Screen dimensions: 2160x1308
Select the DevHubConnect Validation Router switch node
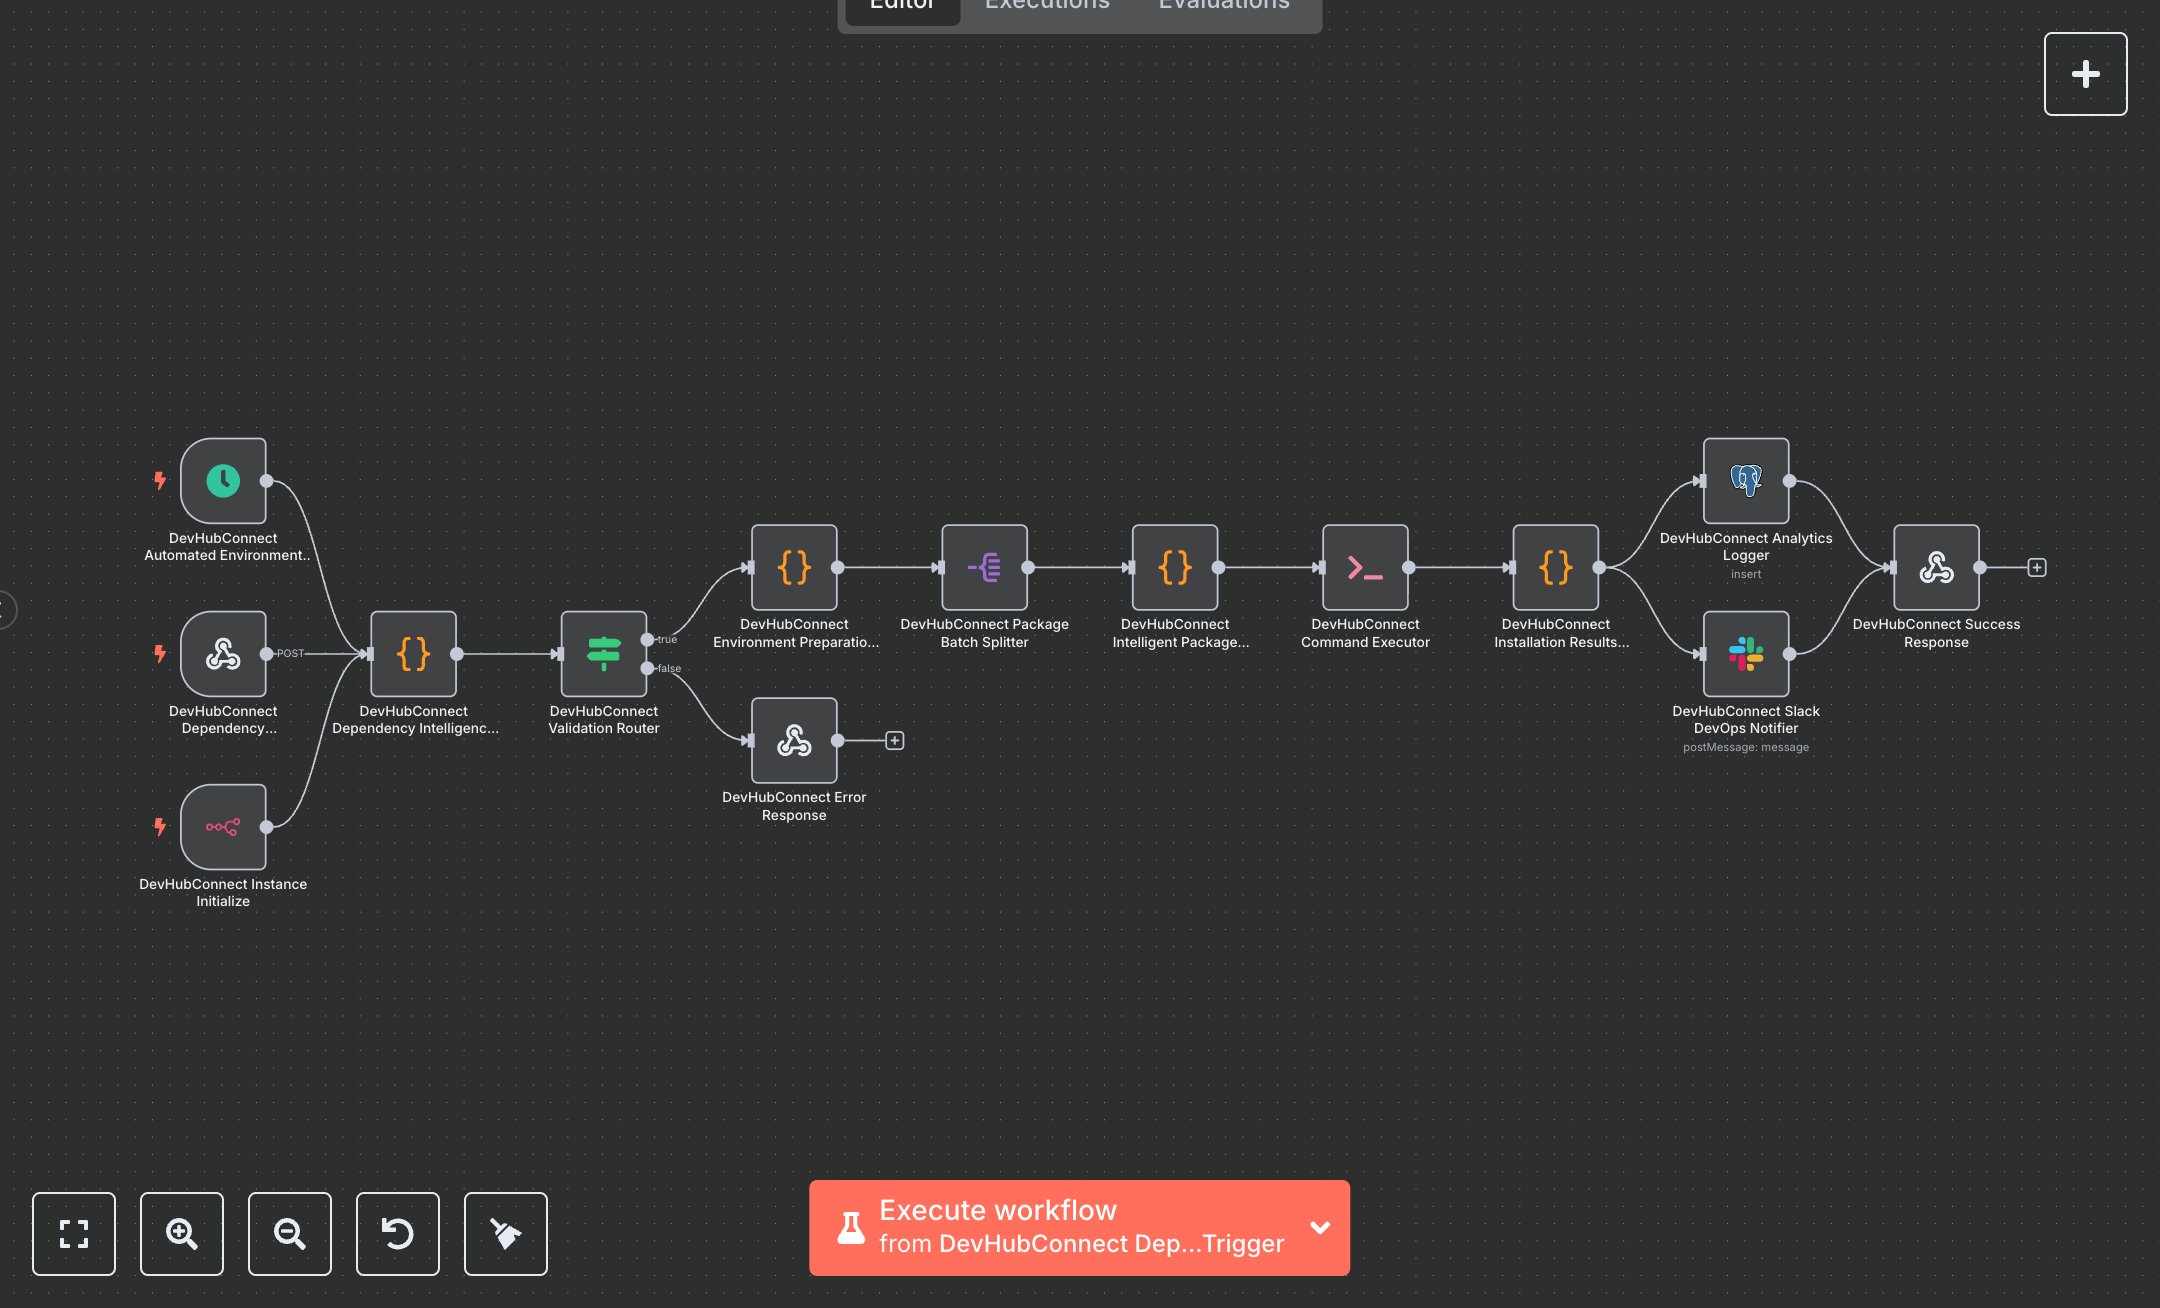coord(603,654)
